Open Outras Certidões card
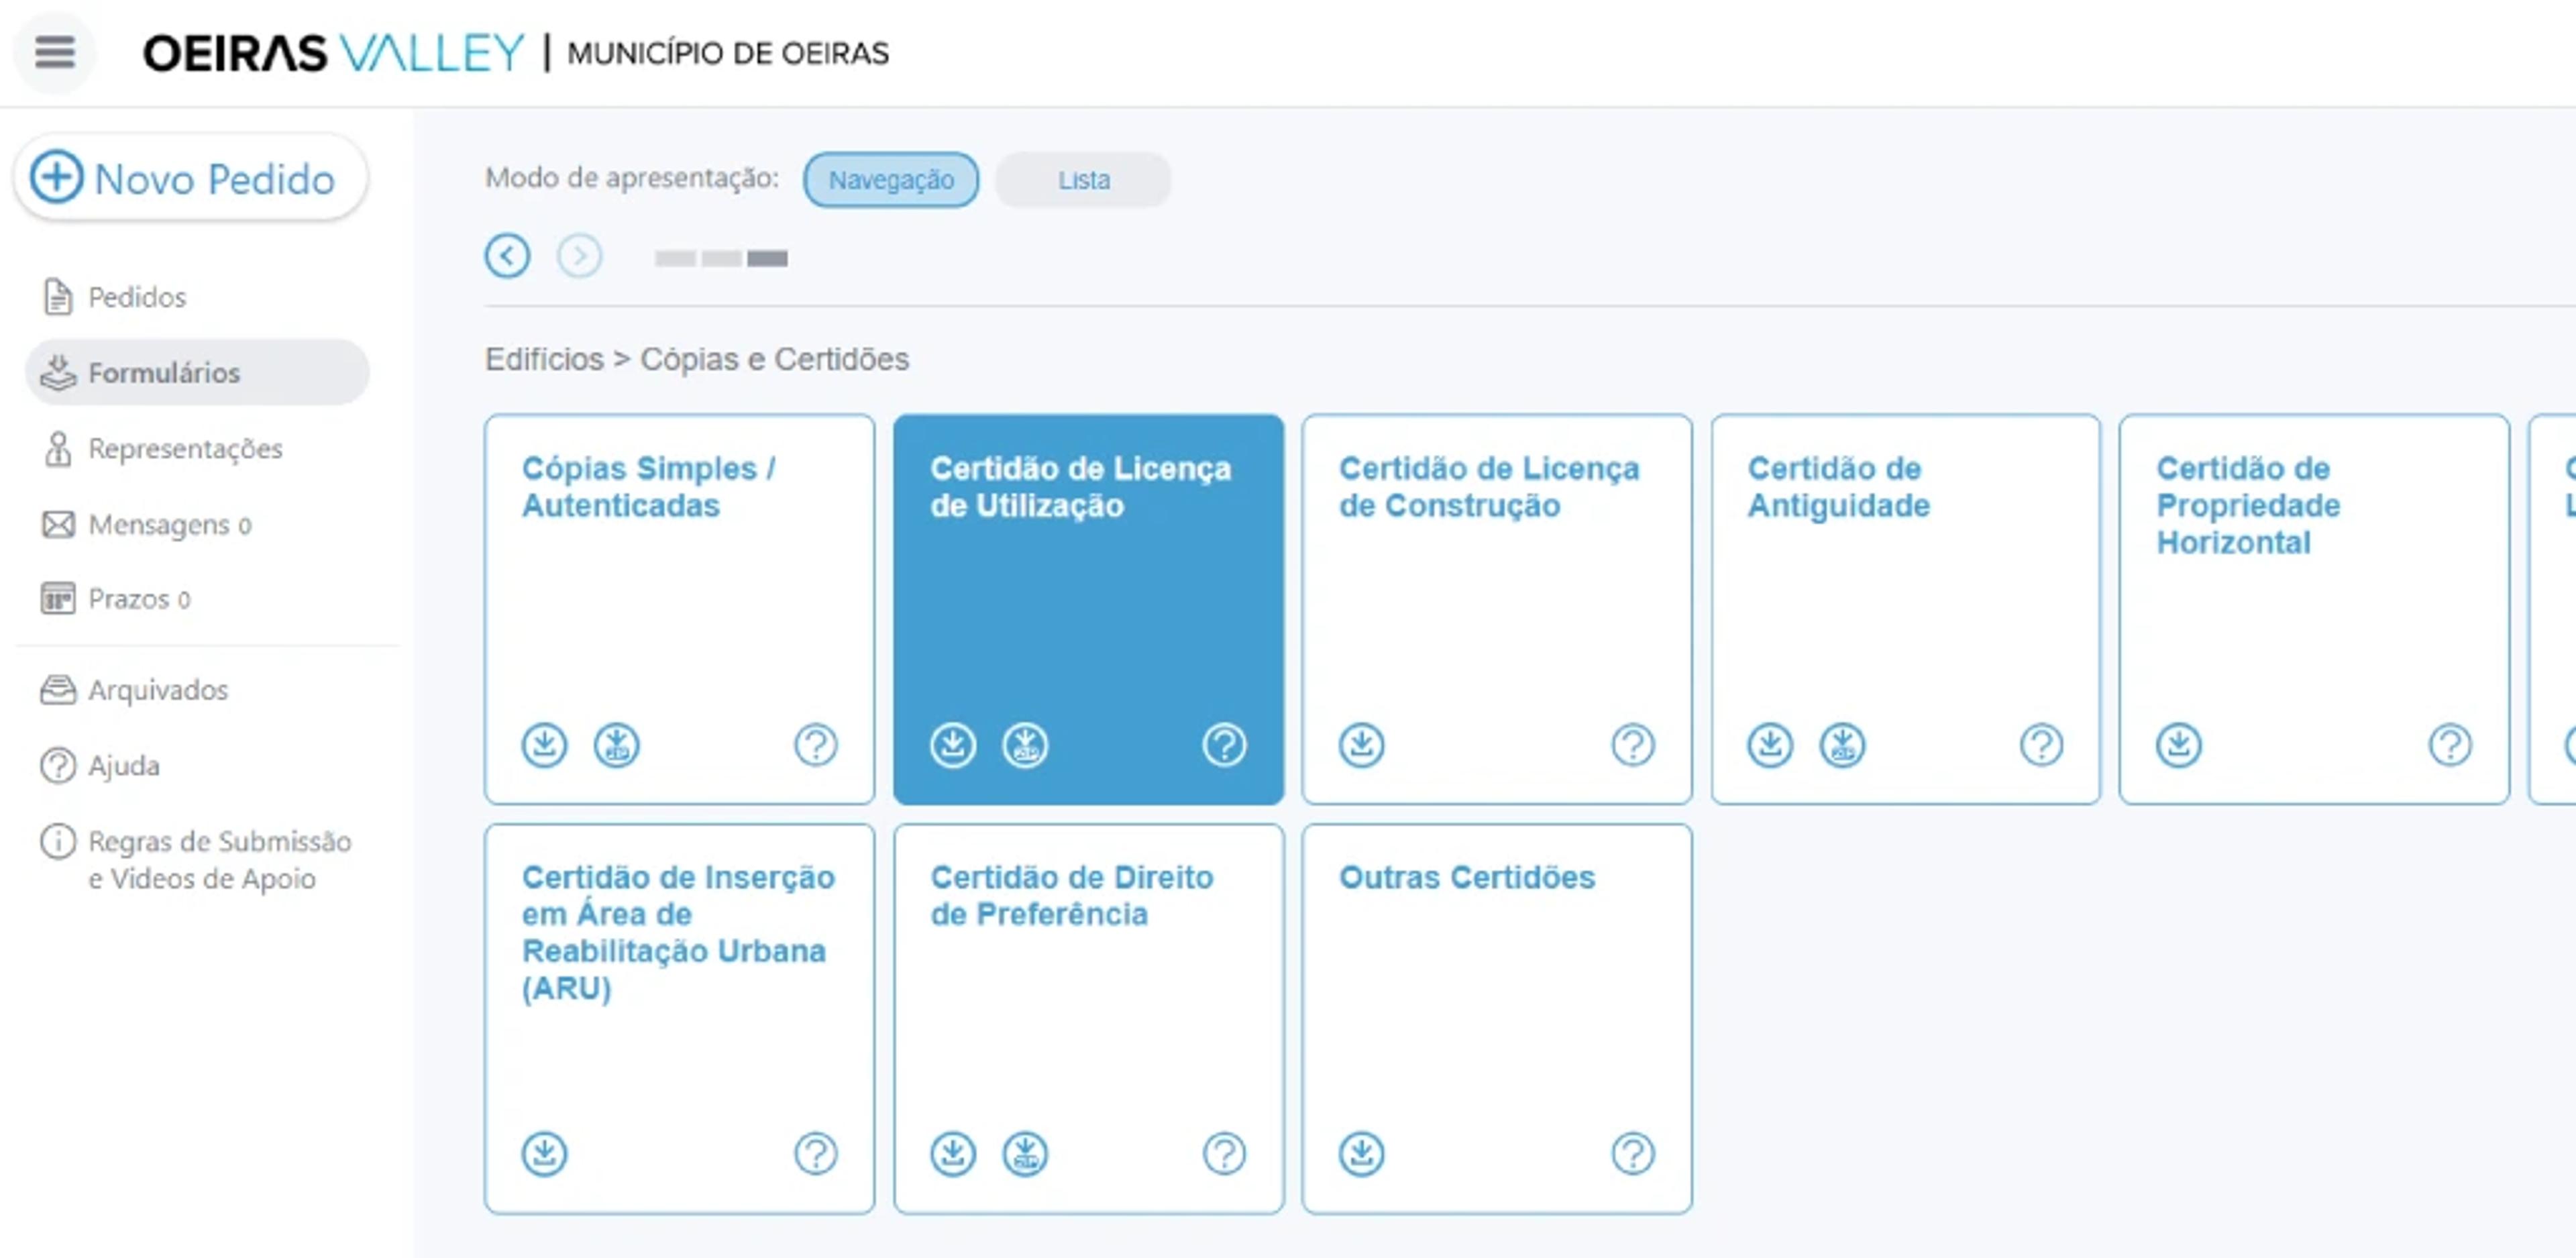The width and height of the screenshot is (2576, 1258). click(x=1498, y=1019)
